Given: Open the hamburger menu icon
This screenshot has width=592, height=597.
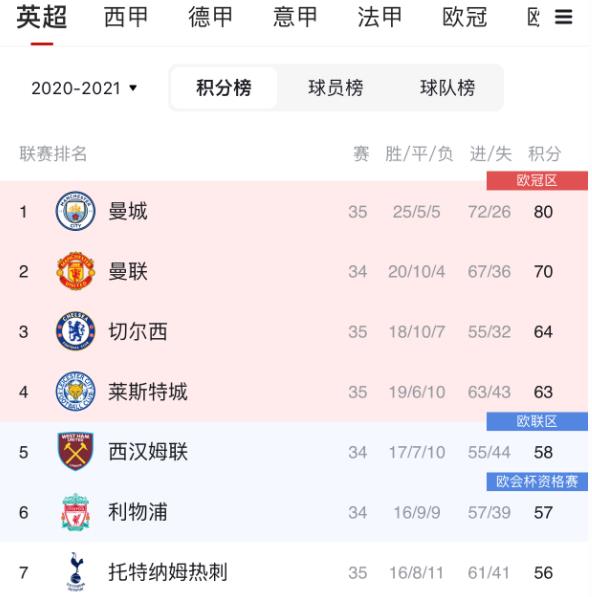Looking at the screenshot, I should pos(563,17).
